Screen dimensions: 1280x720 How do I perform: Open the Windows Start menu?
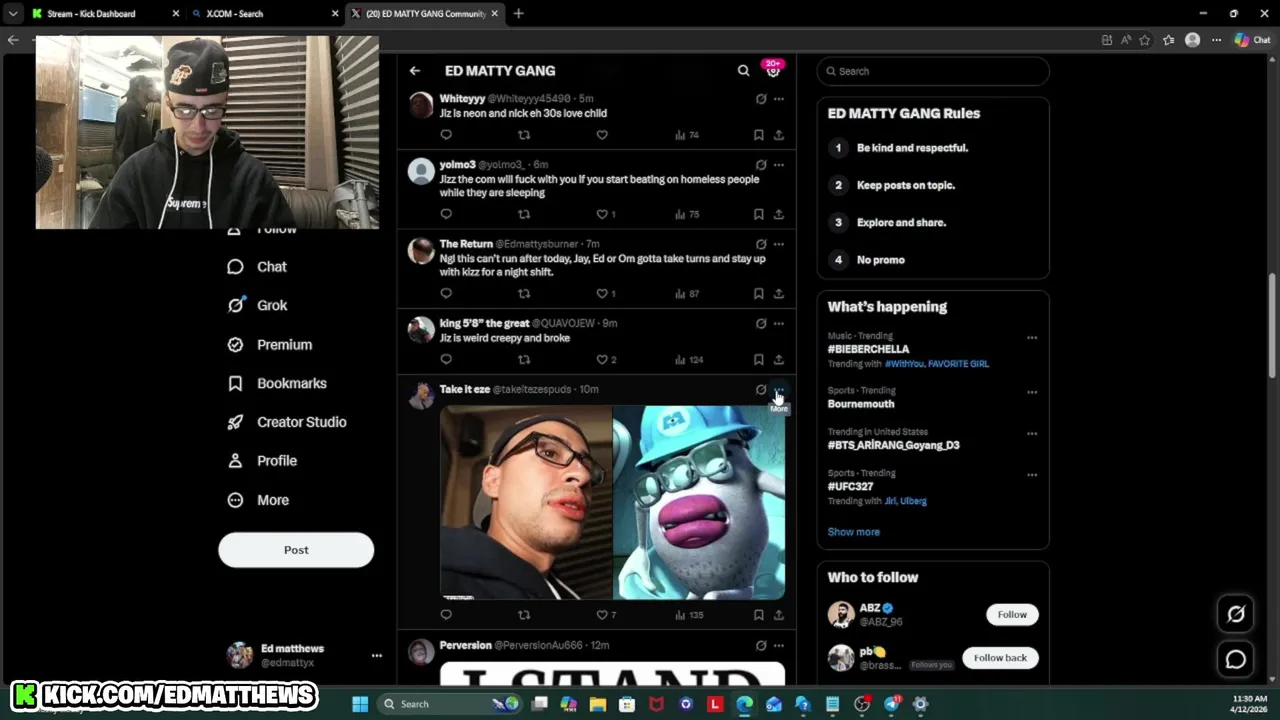(360, 704)
